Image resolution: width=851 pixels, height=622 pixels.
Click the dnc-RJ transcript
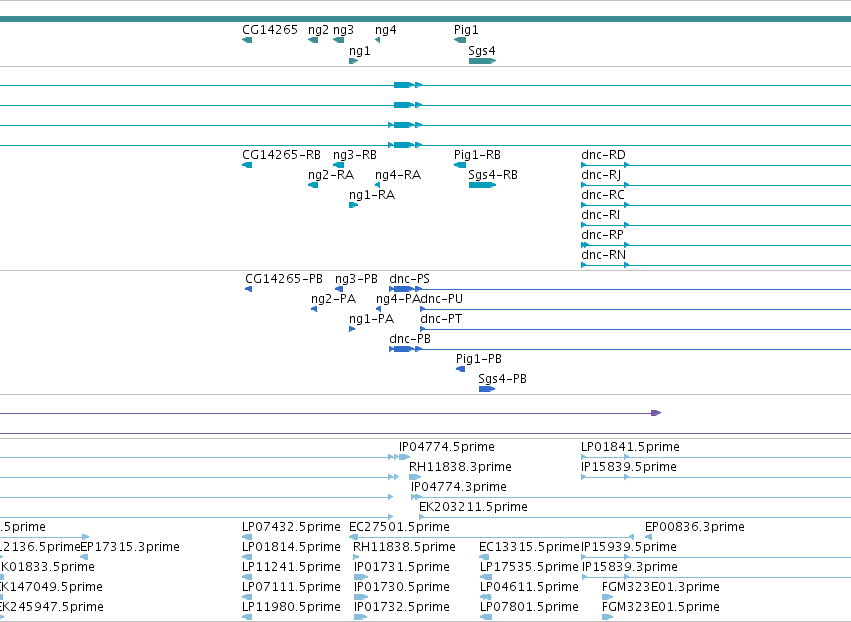pos(601,175)
